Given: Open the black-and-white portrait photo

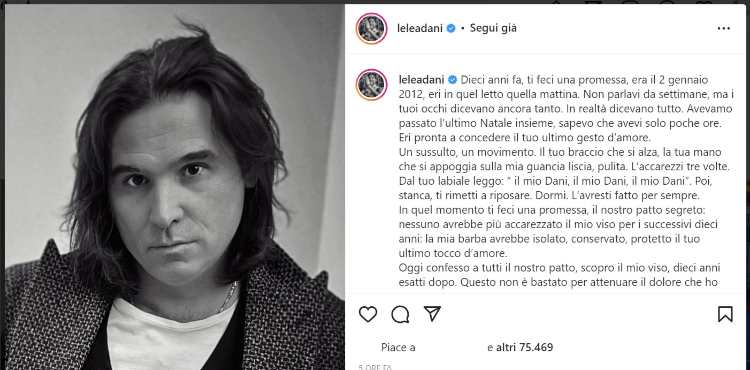Looking at the screenshot, I should [x=175, y=187].
